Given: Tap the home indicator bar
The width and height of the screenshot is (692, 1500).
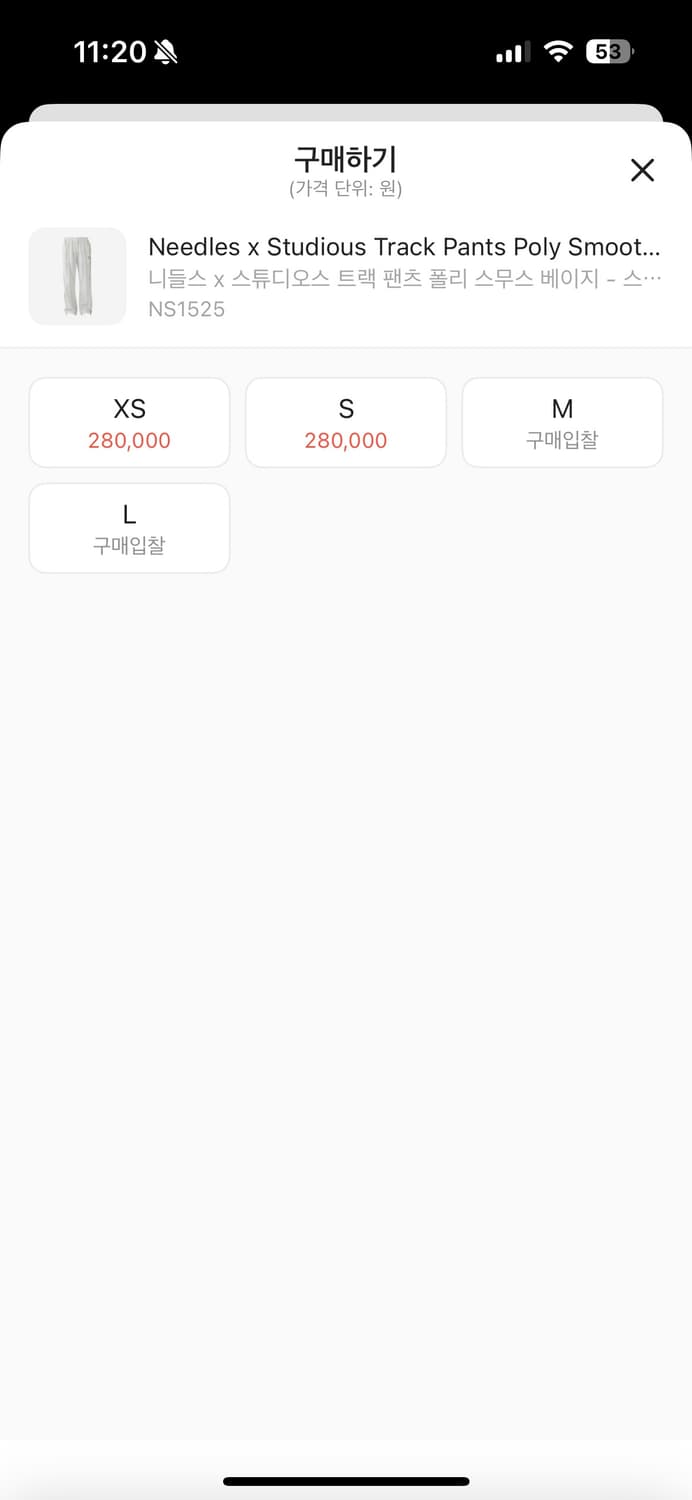Looking at the screenshot, I should (346, 1481).
